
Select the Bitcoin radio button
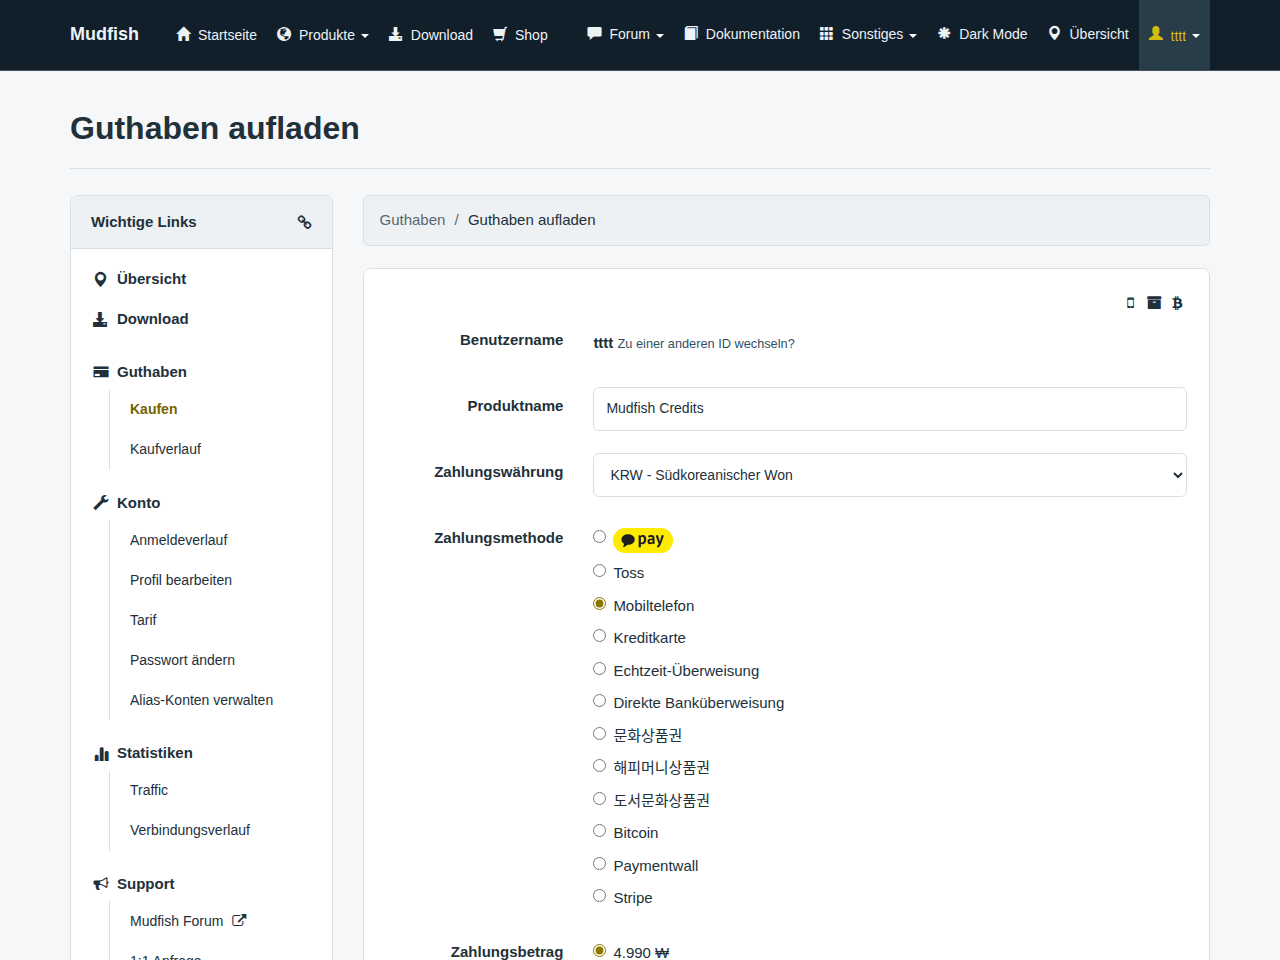[x=600, y=831]
